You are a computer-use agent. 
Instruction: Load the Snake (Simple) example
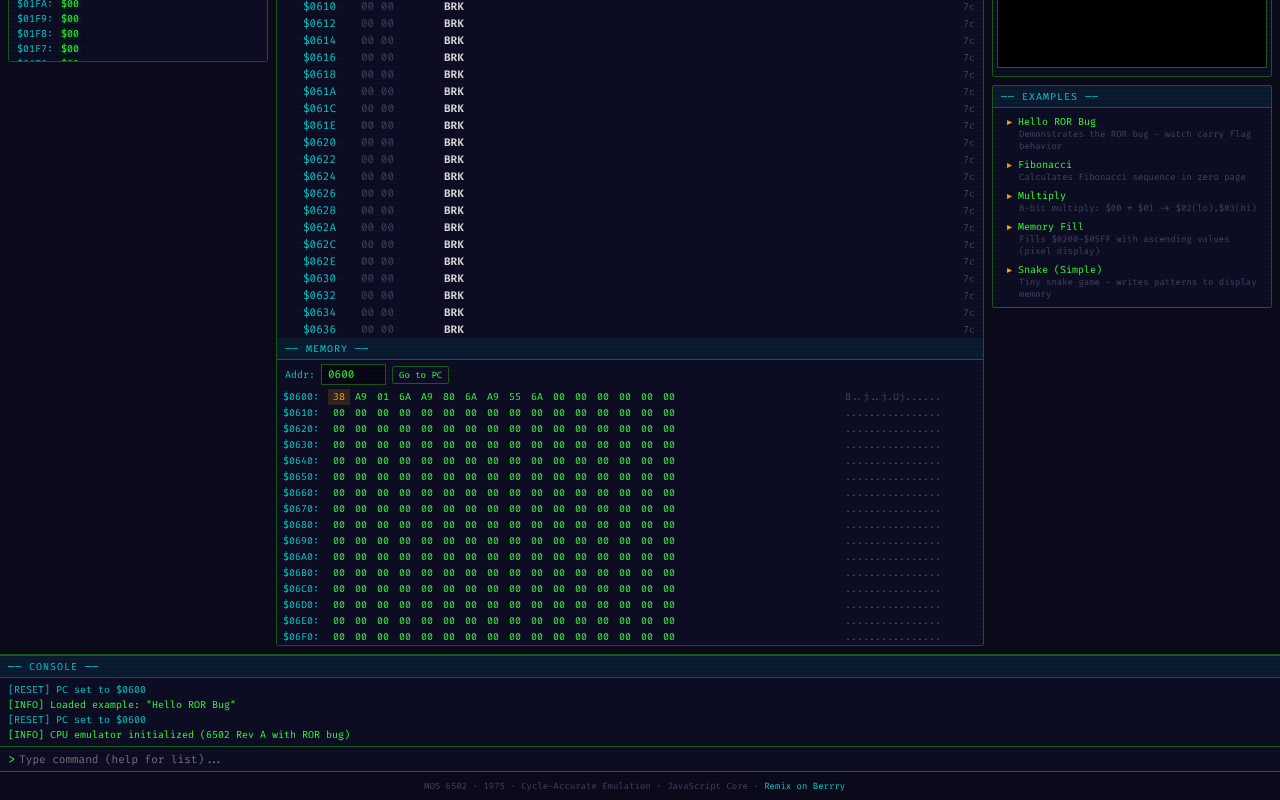click(x=1132, y=282)
